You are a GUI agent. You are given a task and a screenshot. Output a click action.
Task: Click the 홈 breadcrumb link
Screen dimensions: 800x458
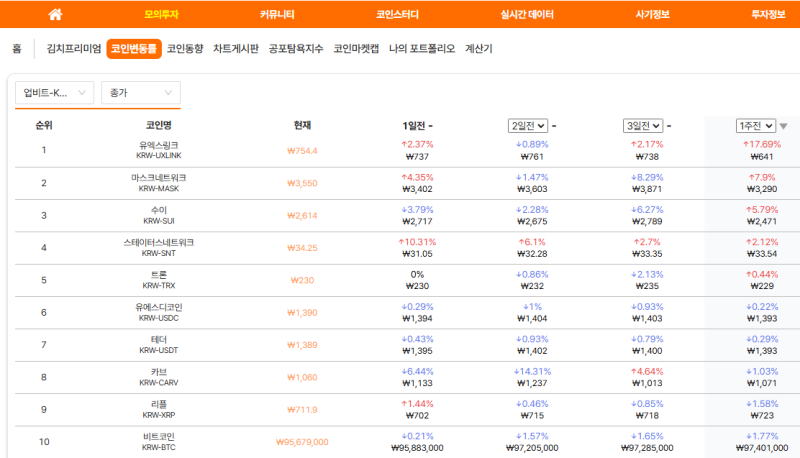click(17, 48)
